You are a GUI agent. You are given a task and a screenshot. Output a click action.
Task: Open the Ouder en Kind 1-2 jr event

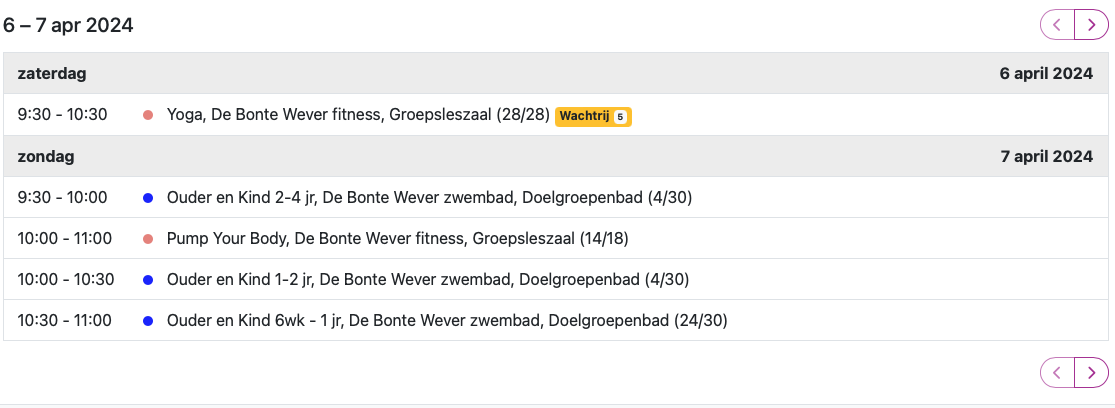[428, 280]
